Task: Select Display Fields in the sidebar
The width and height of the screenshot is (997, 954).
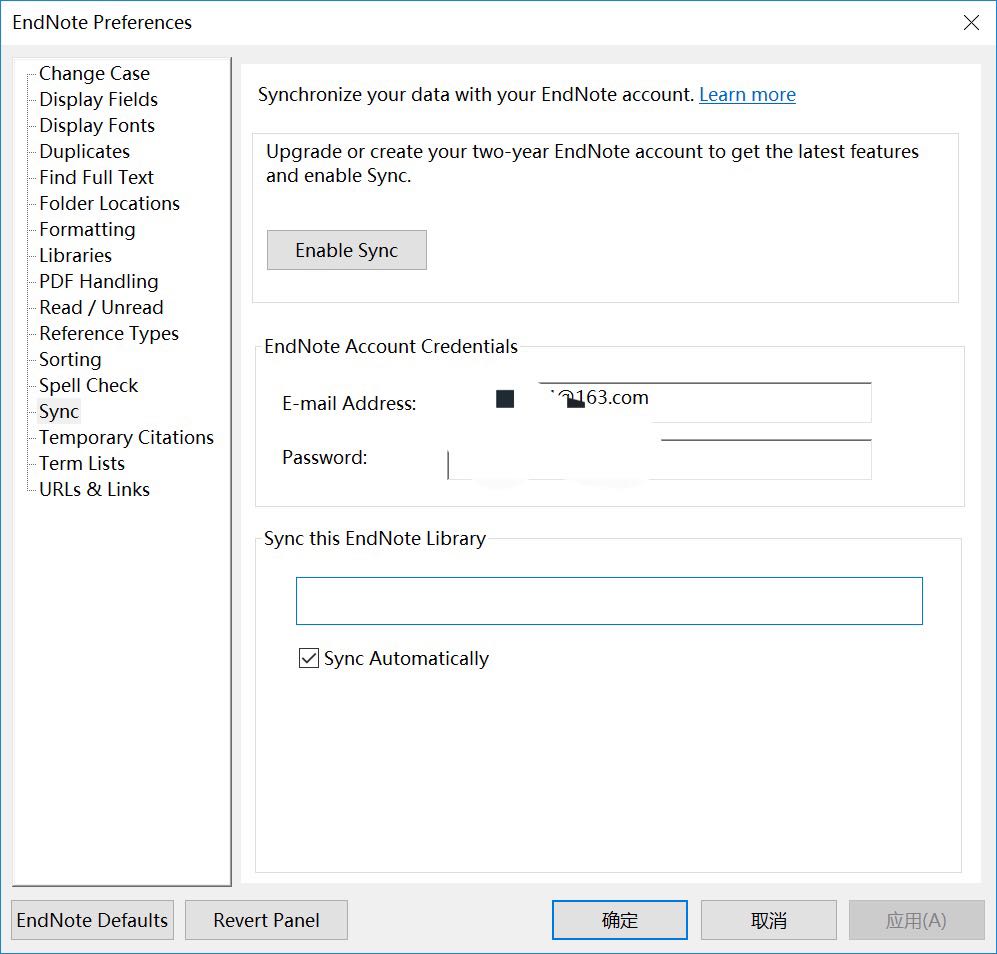Action: (98, 100)
